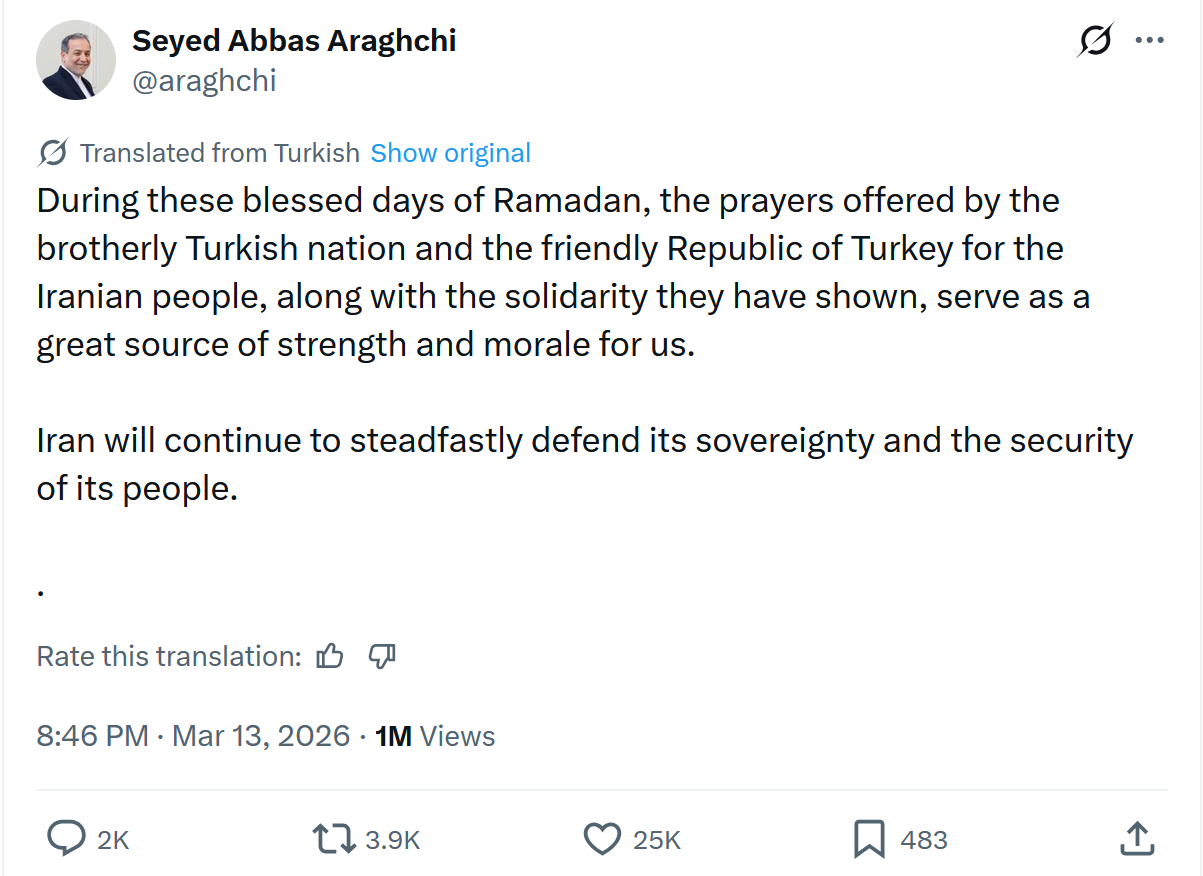Open the 8:46 PM Mar 13, 2026 timestamp
1203x876 pixels.
(x=194, y=737)
